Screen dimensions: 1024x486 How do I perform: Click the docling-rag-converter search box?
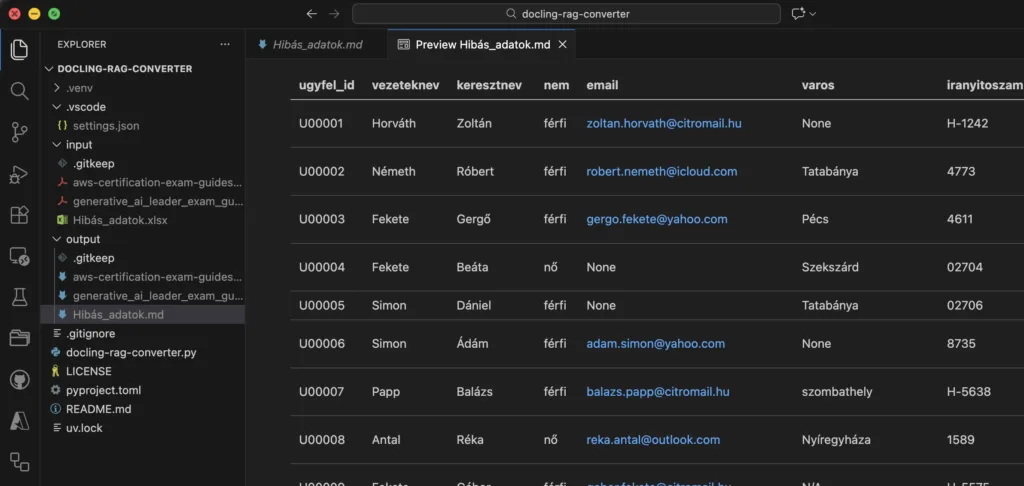(566, 14)
